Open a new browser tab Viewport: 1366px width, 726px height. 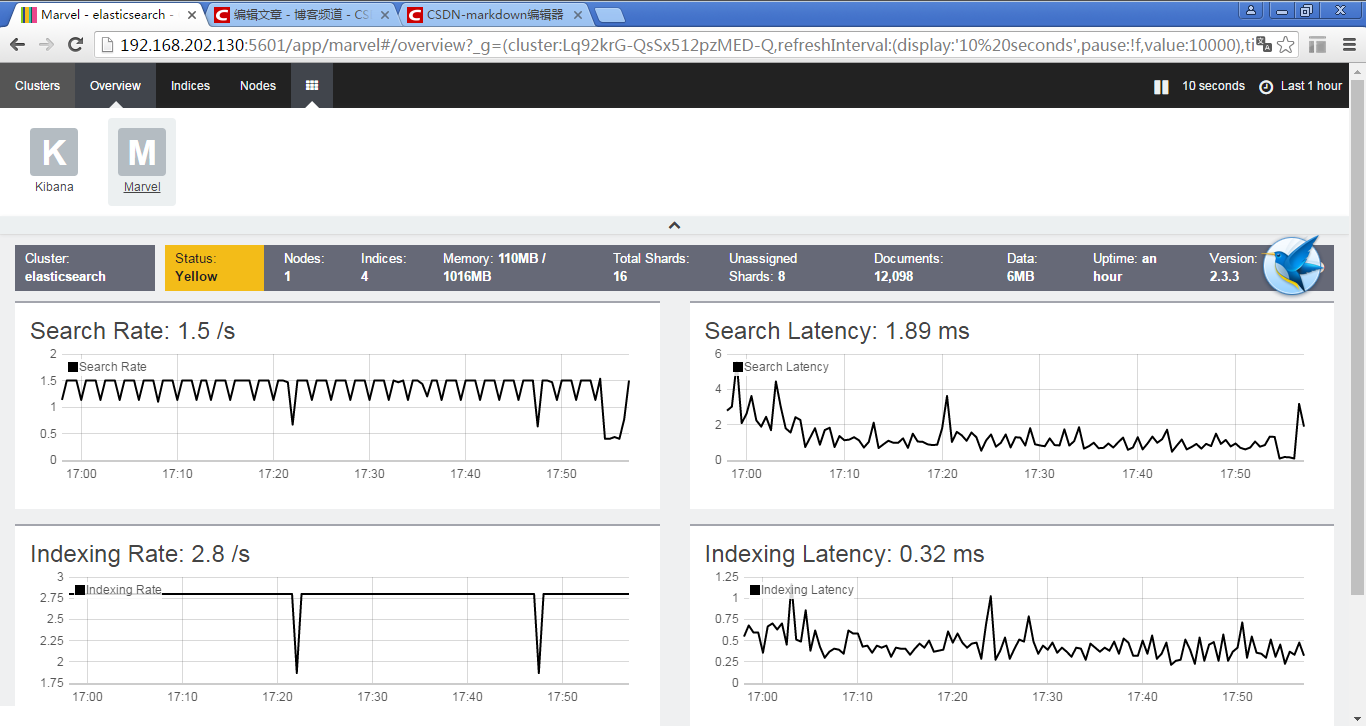point(610,15)
